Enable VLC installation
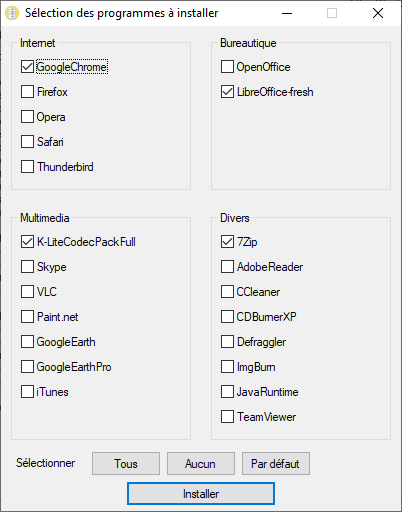The height and width of the screenshot is (512, 402). point(27,292)
